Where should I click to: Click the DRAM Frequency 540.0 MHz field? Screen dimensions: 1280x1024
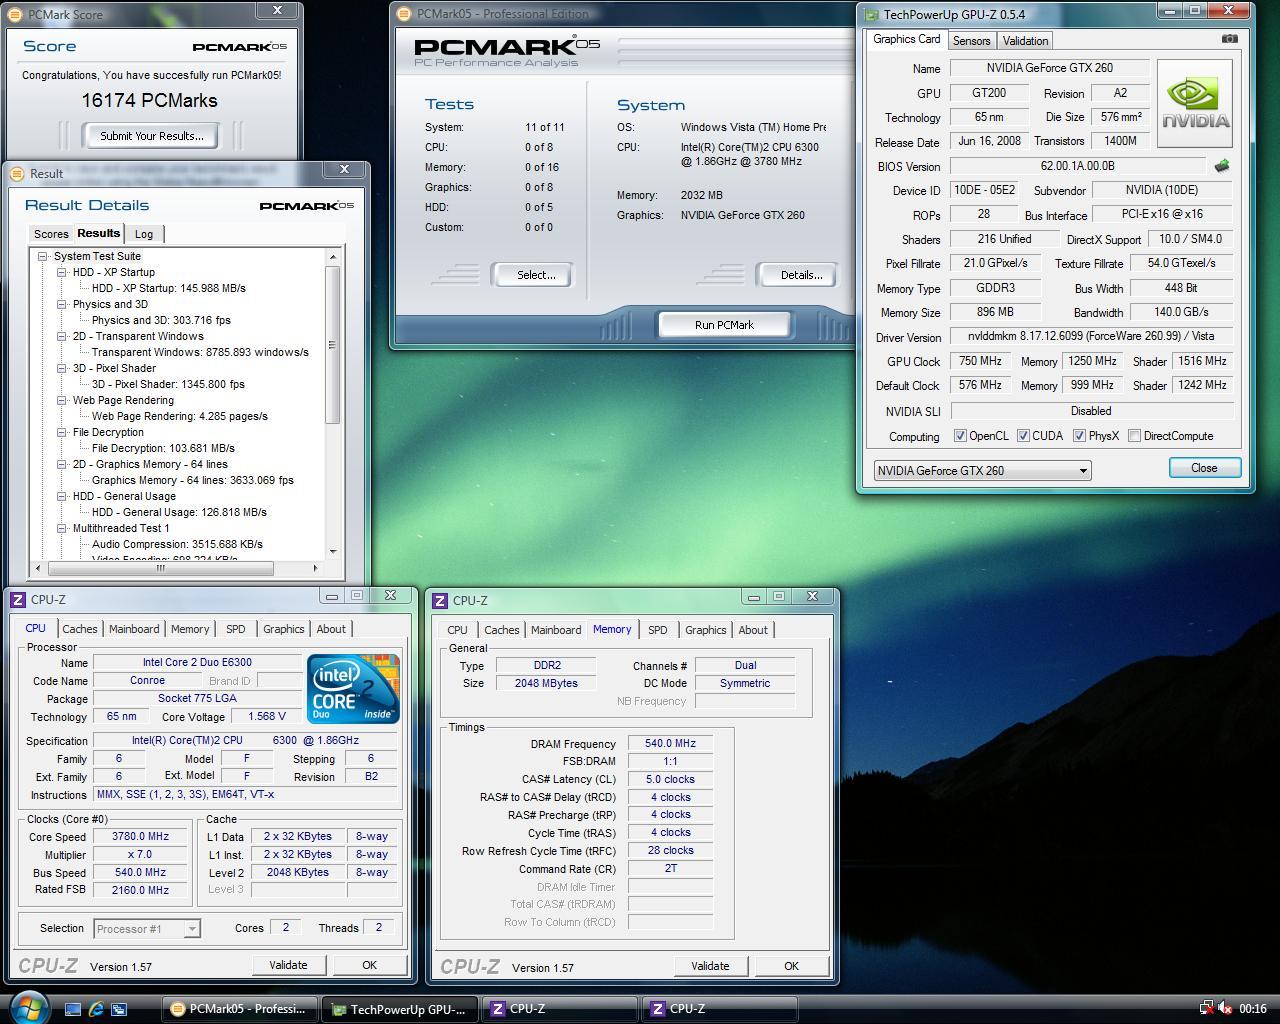pyautogui.click(x=670, y=744)
